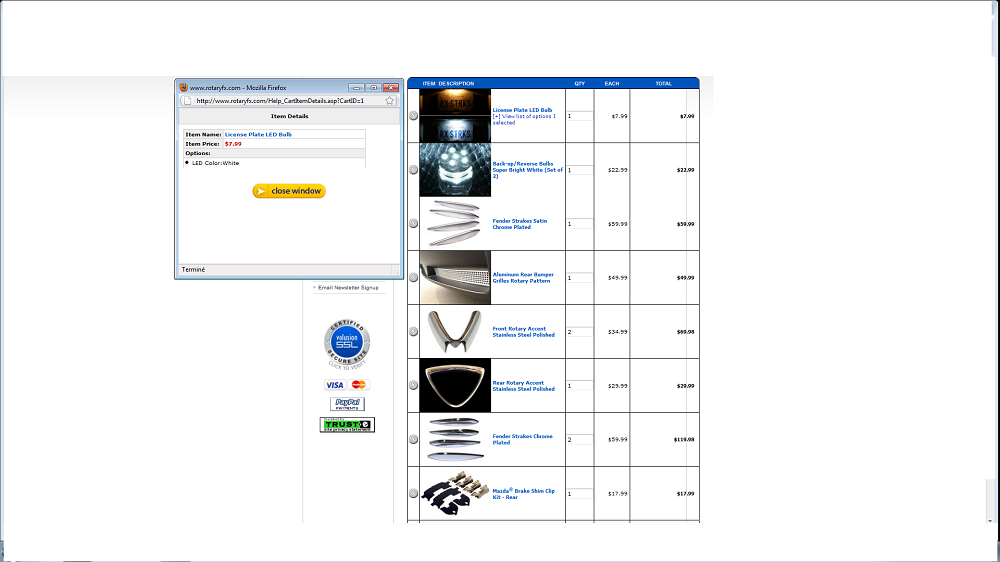Remove Aluminum Rear Bumper Grilles from cart

(x=413, y=277)
